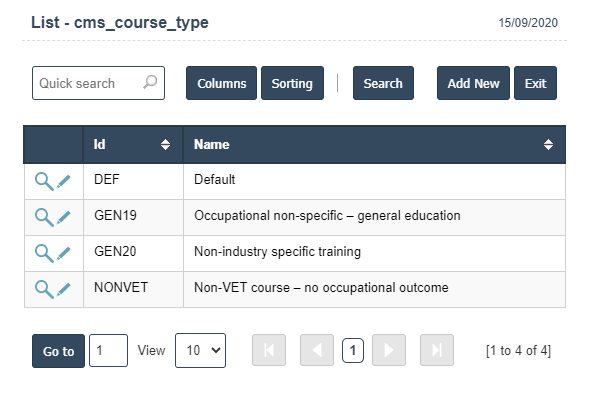
Task: Open the View rows-per-page dropdown
Action: click(201, 350)
